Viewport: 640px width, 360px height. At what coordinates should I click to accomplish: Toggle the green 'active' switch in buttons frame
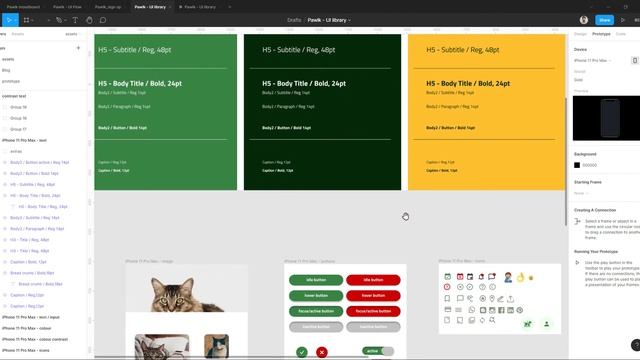coord(378,351)
